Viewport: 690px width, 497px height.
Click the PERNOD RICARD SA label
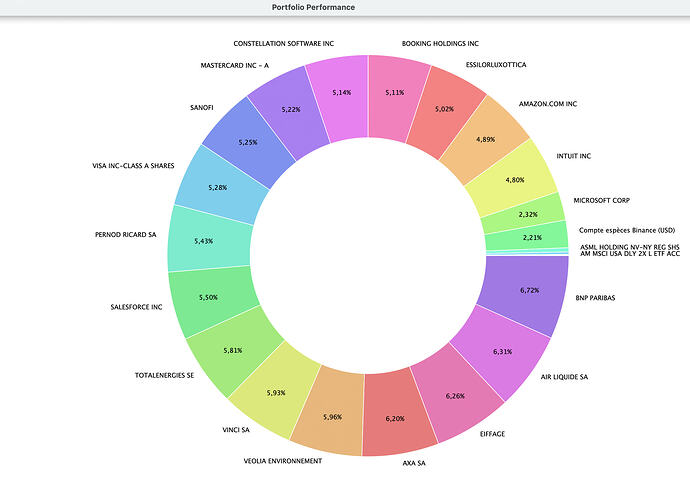coord(125,235)
